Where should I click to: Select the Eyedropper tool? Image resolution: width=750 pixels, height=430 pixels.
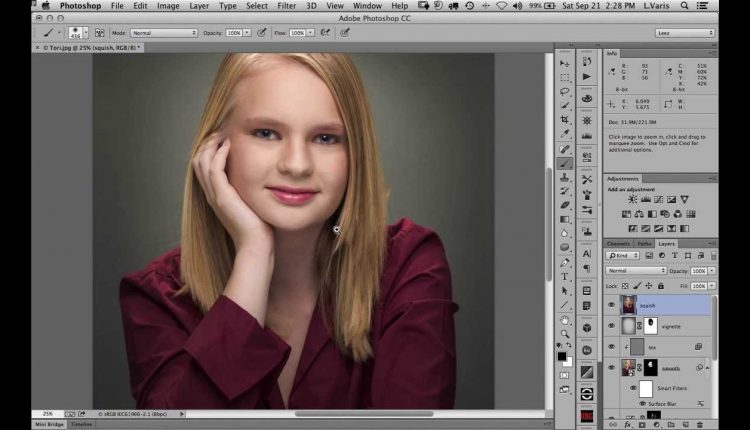point(565,133)
